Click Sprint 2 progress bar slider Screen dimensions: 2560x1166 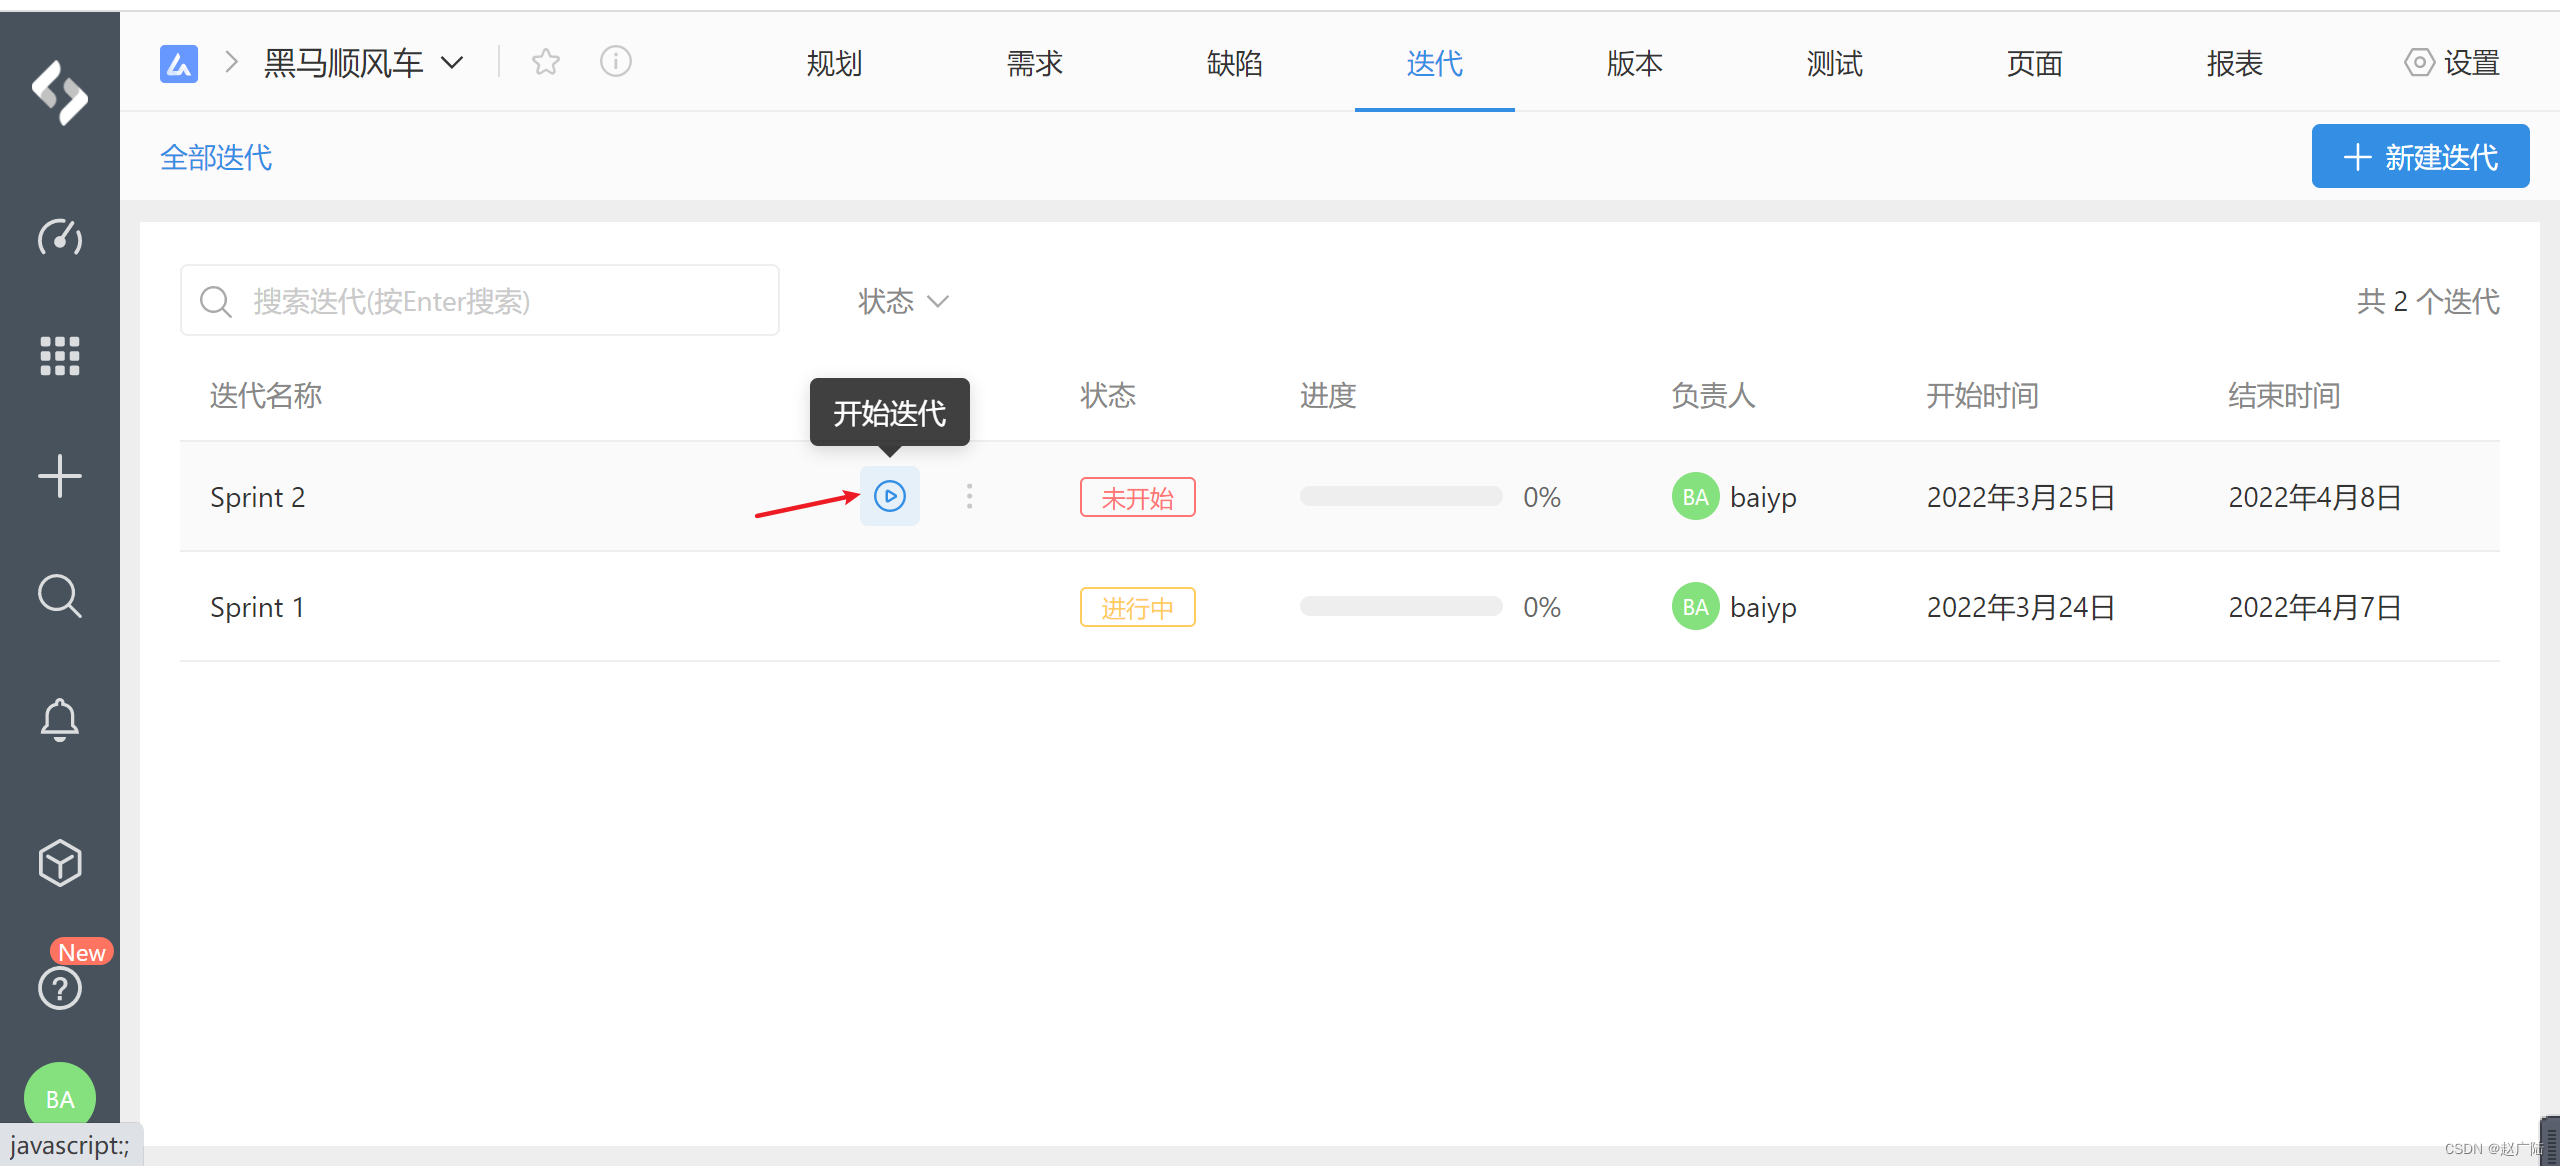tap(1396, 498)
